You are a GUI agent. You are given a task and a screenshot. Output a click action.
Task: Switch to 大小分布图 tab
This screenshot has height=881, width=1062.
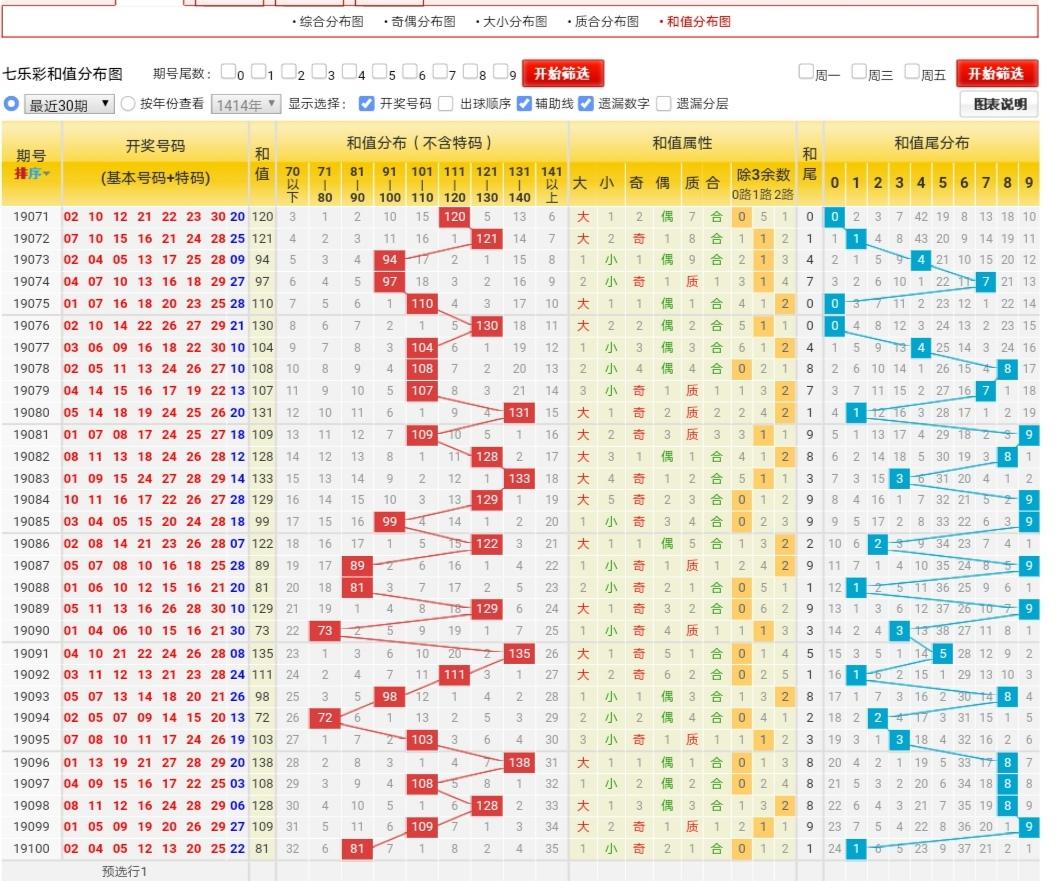pos(515,22)
